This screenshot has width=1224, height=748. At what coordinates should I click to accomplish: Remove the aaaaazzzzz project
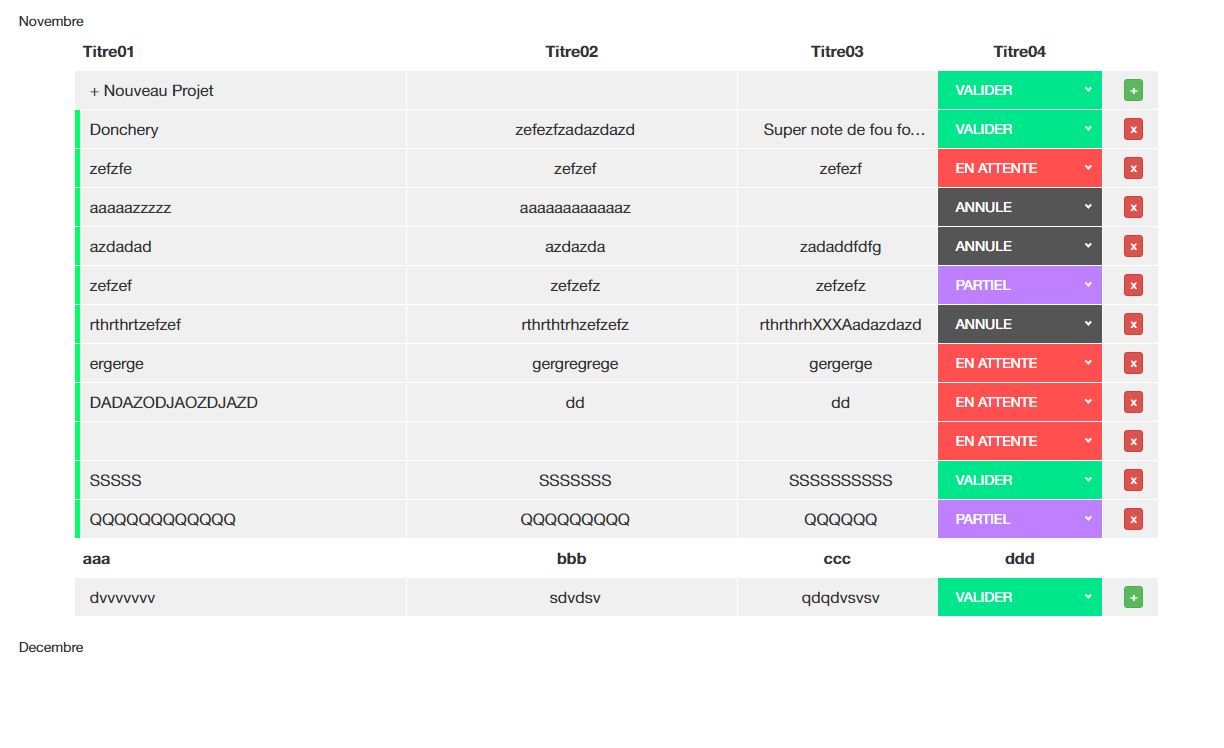coord(1132,207)
